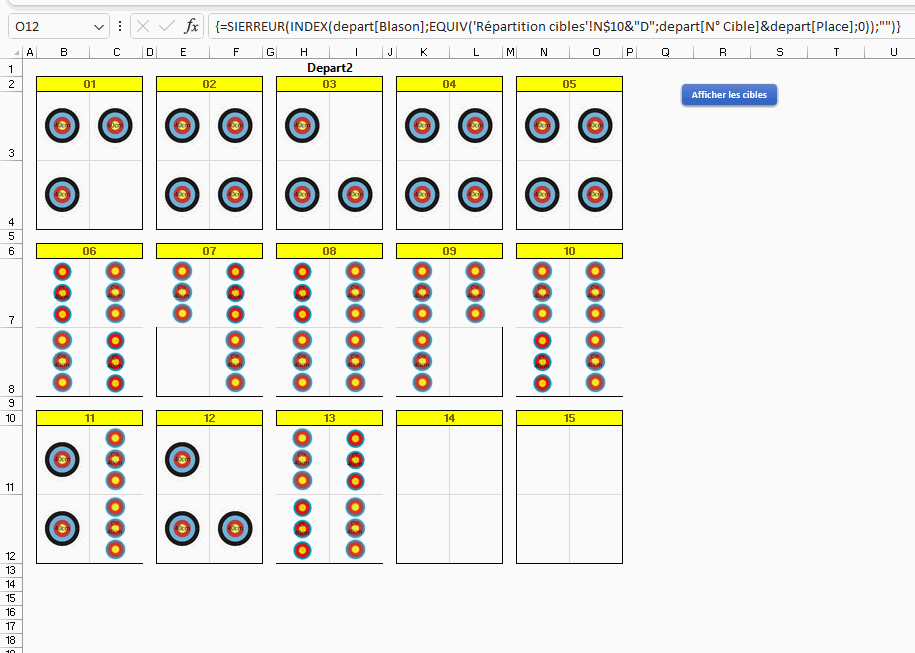Click the top-left target image in block 01
915x653 pixels.
(62, 125)
